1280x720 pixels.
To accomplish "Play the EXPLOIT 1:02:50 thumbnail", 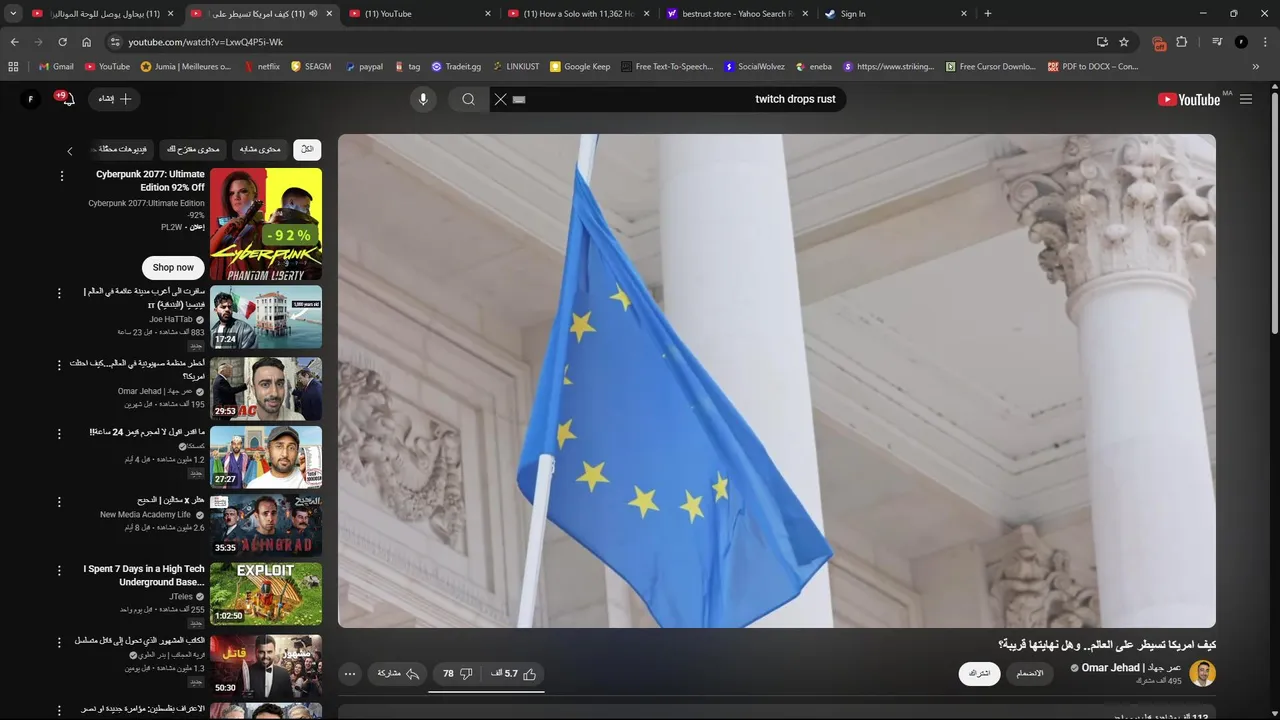I will click(266, 594).
